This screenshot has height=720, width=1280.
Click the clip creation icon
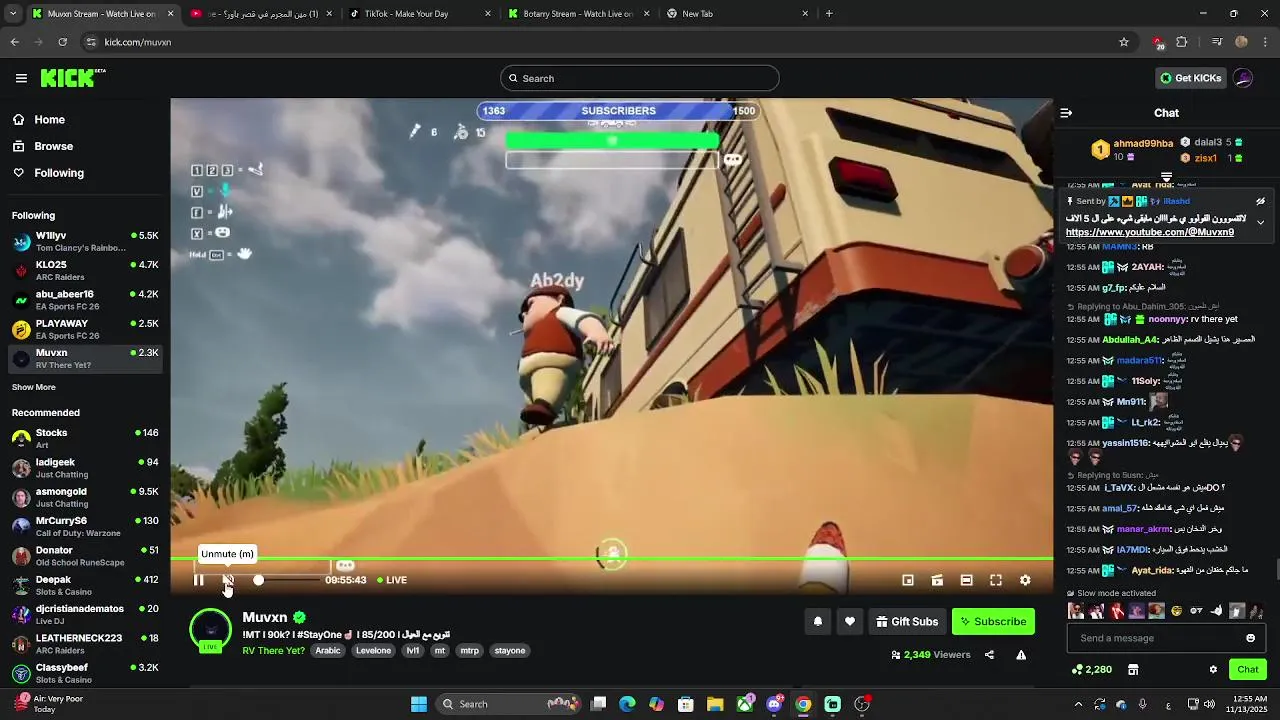(x=937, y=580)
